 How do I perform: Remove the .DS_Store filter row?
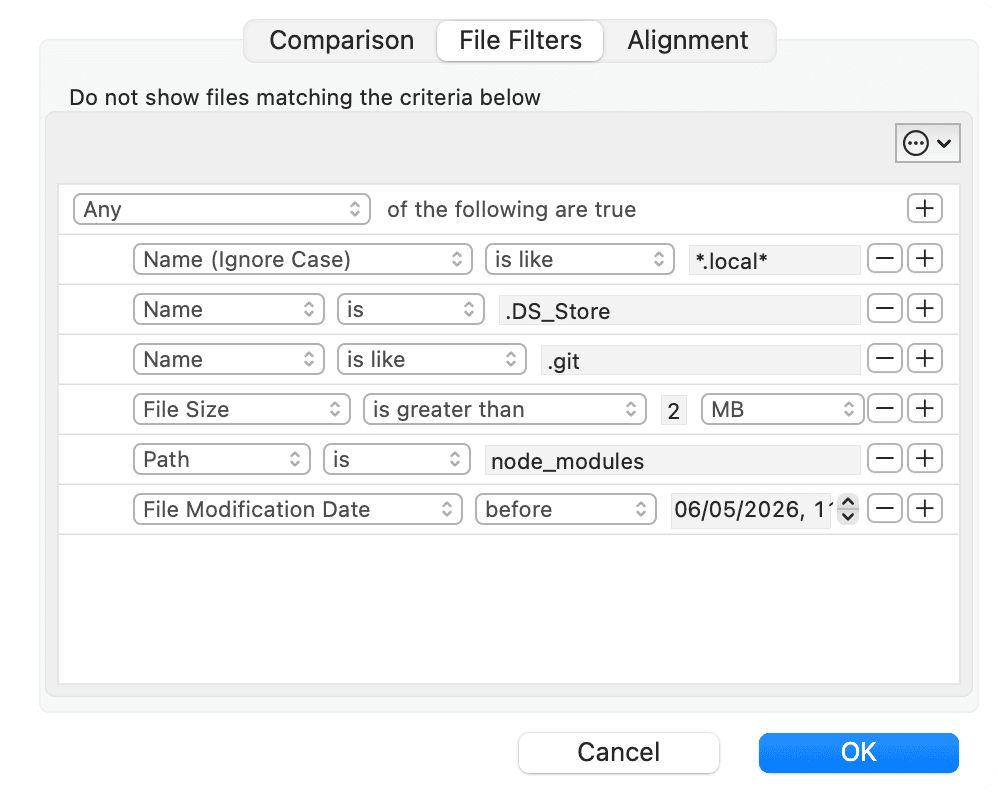[x=885, y=309]
